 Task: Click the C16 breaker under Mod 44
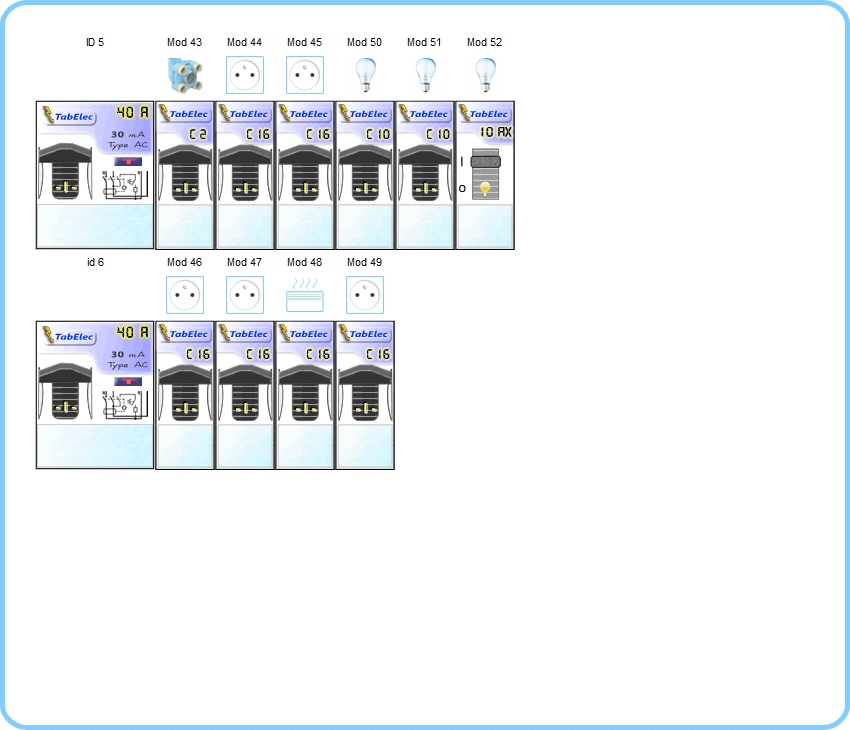tap(245, 175)
